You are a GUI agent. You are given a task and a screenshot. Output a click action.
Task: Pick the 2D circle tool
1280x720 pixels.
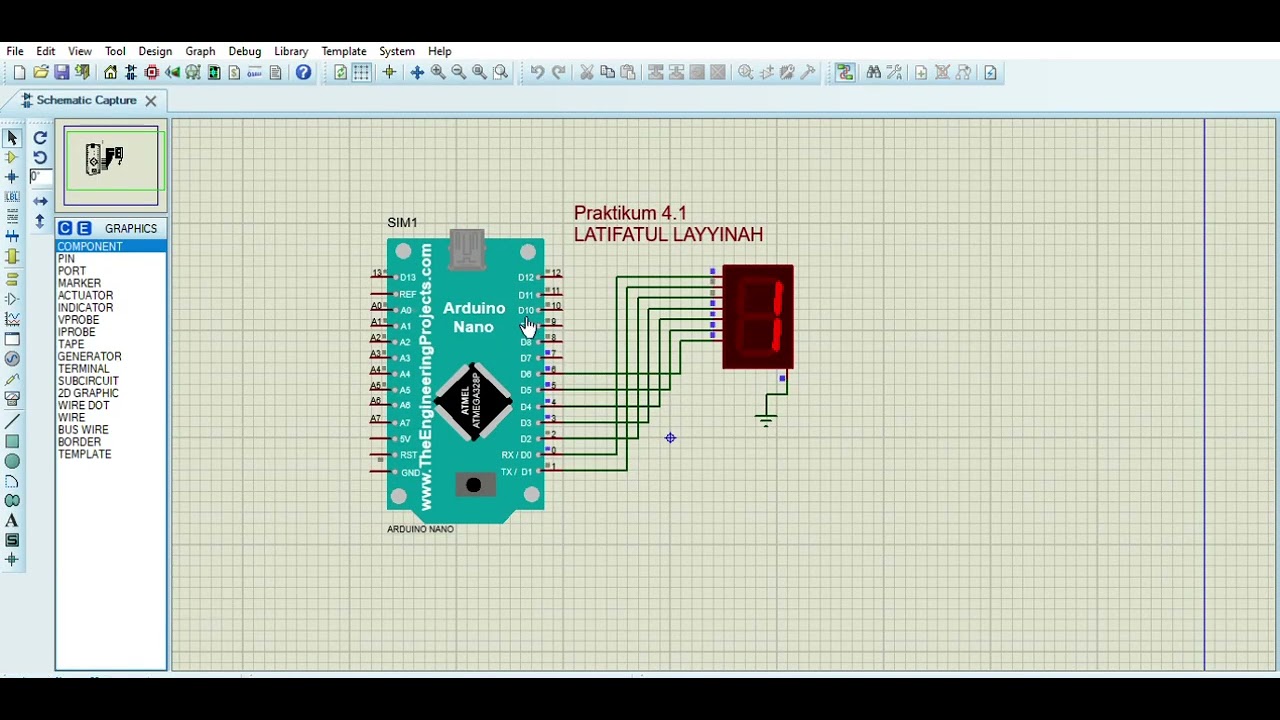pos(12,461)
